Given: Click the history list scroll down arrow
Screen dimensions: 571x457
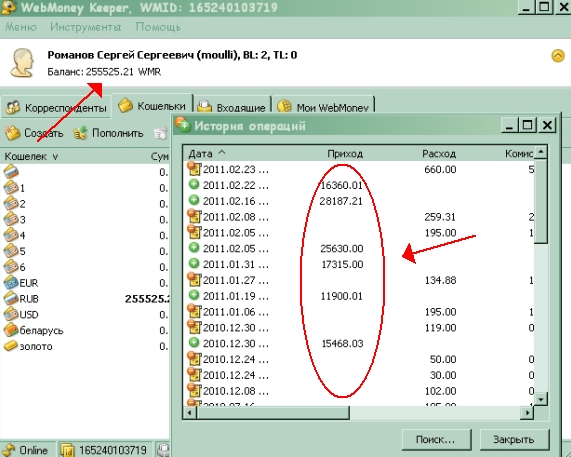Looking at the screenshot, I should click(x=540, y=399).
